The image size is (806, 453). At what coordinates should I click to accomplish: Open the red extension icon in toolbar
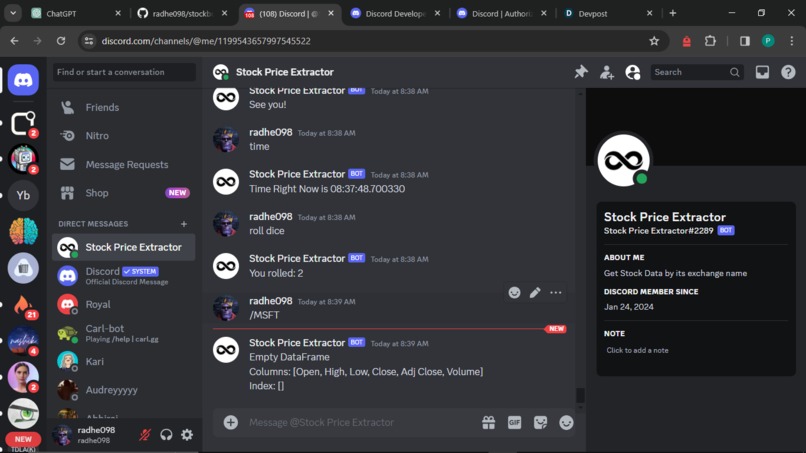686,41
